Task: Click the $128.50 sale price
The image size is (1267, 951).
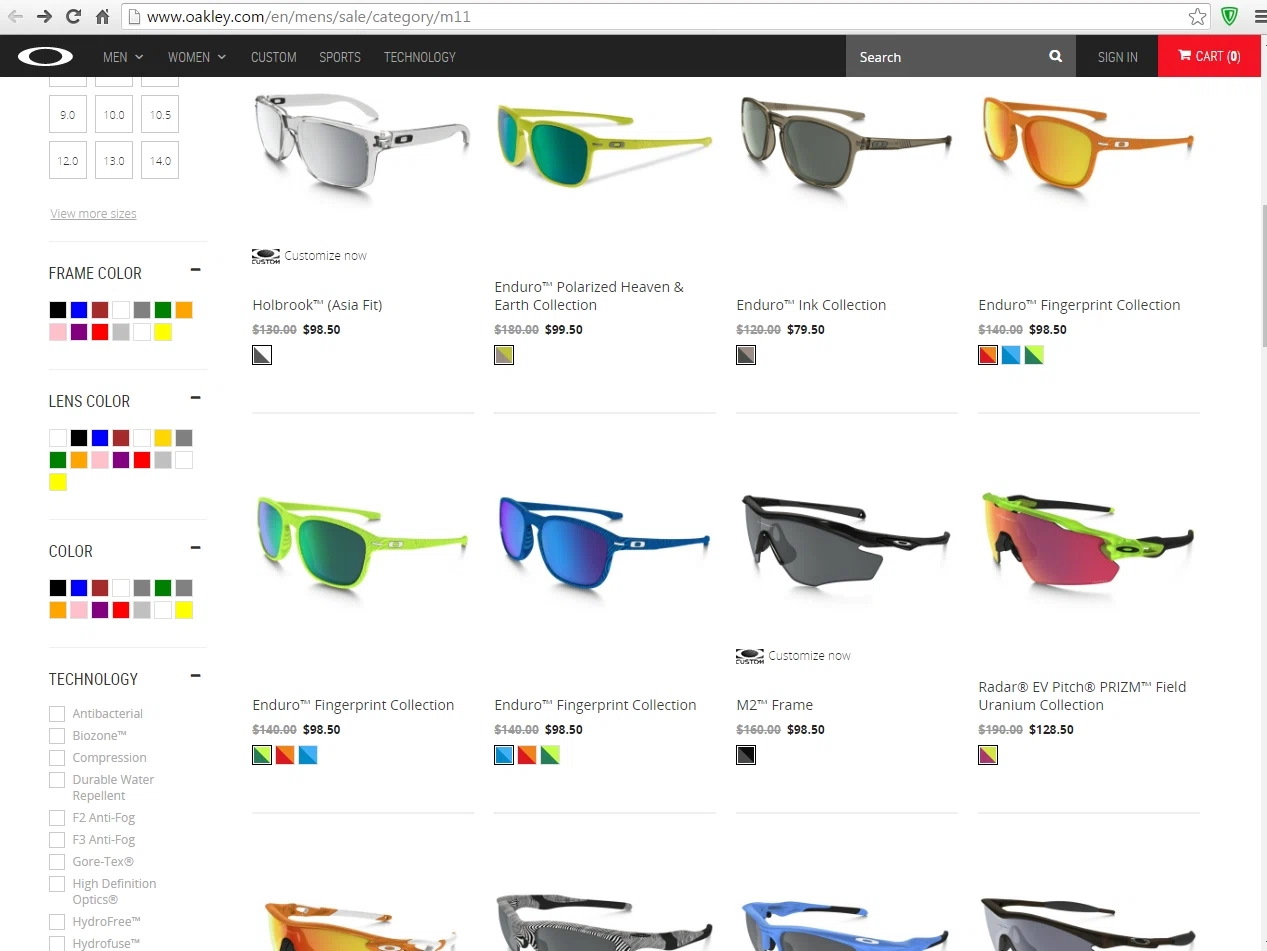Action: coord(1051,730)
